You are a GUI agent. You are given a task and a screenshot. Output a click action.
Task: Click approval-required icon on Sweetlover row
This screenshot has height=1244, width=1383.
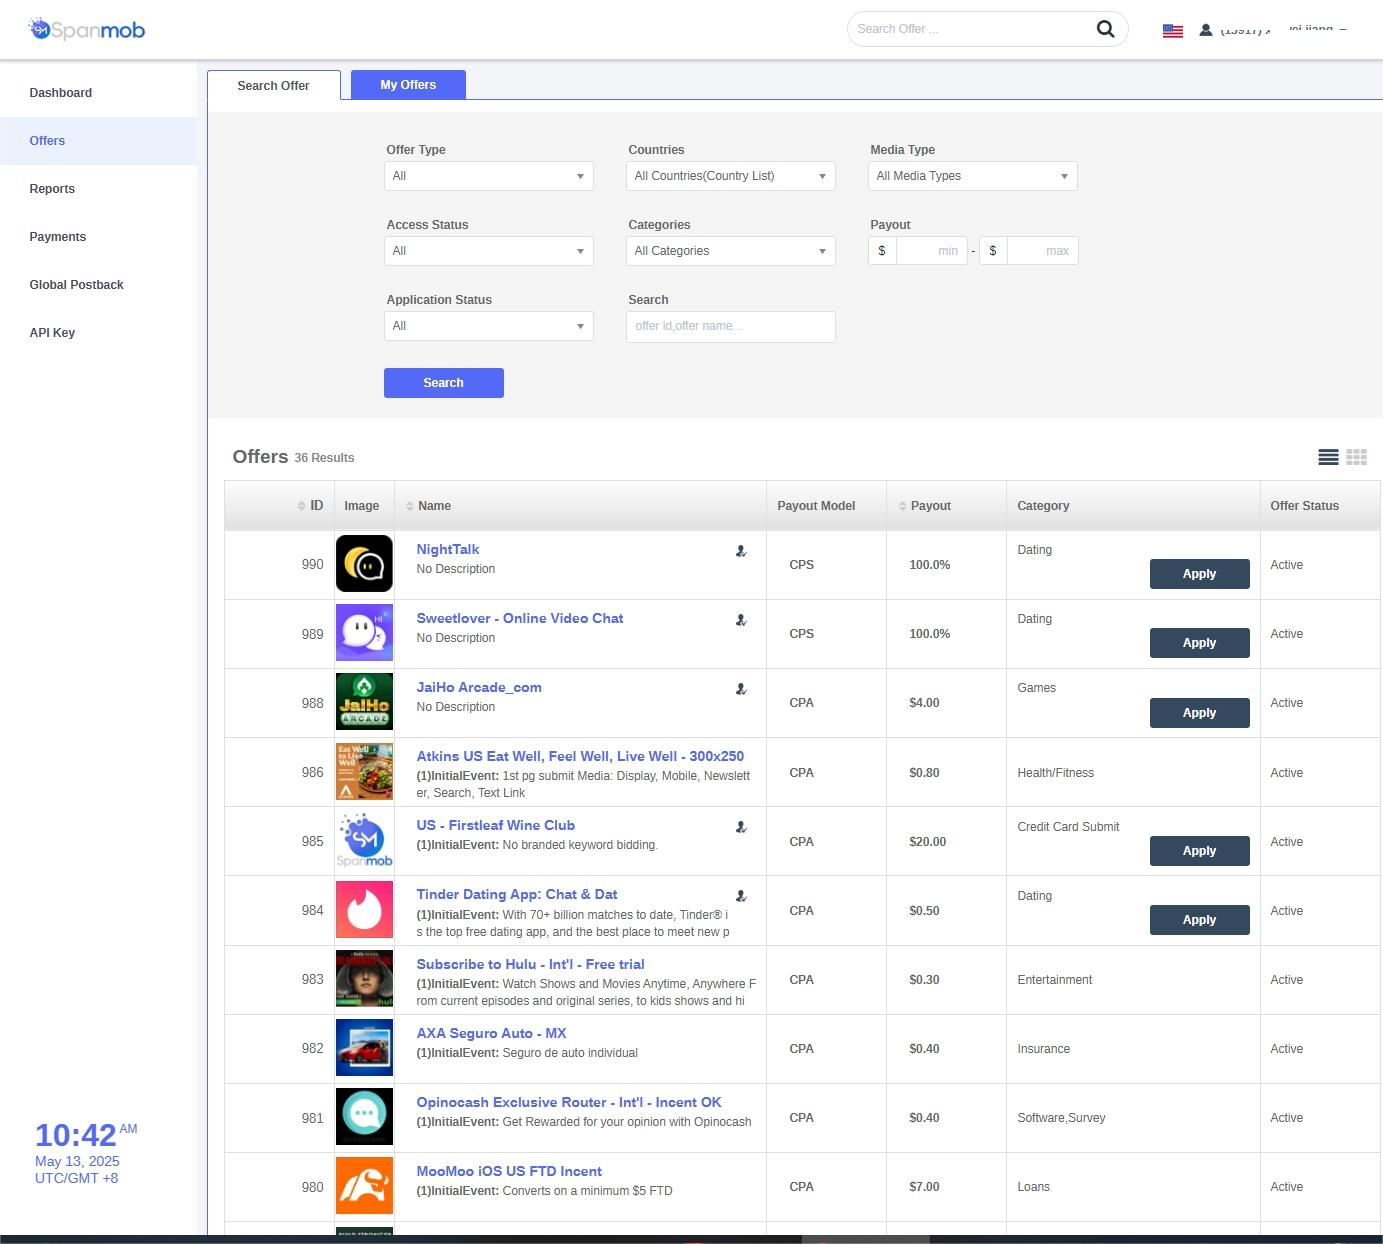point(741,620)
